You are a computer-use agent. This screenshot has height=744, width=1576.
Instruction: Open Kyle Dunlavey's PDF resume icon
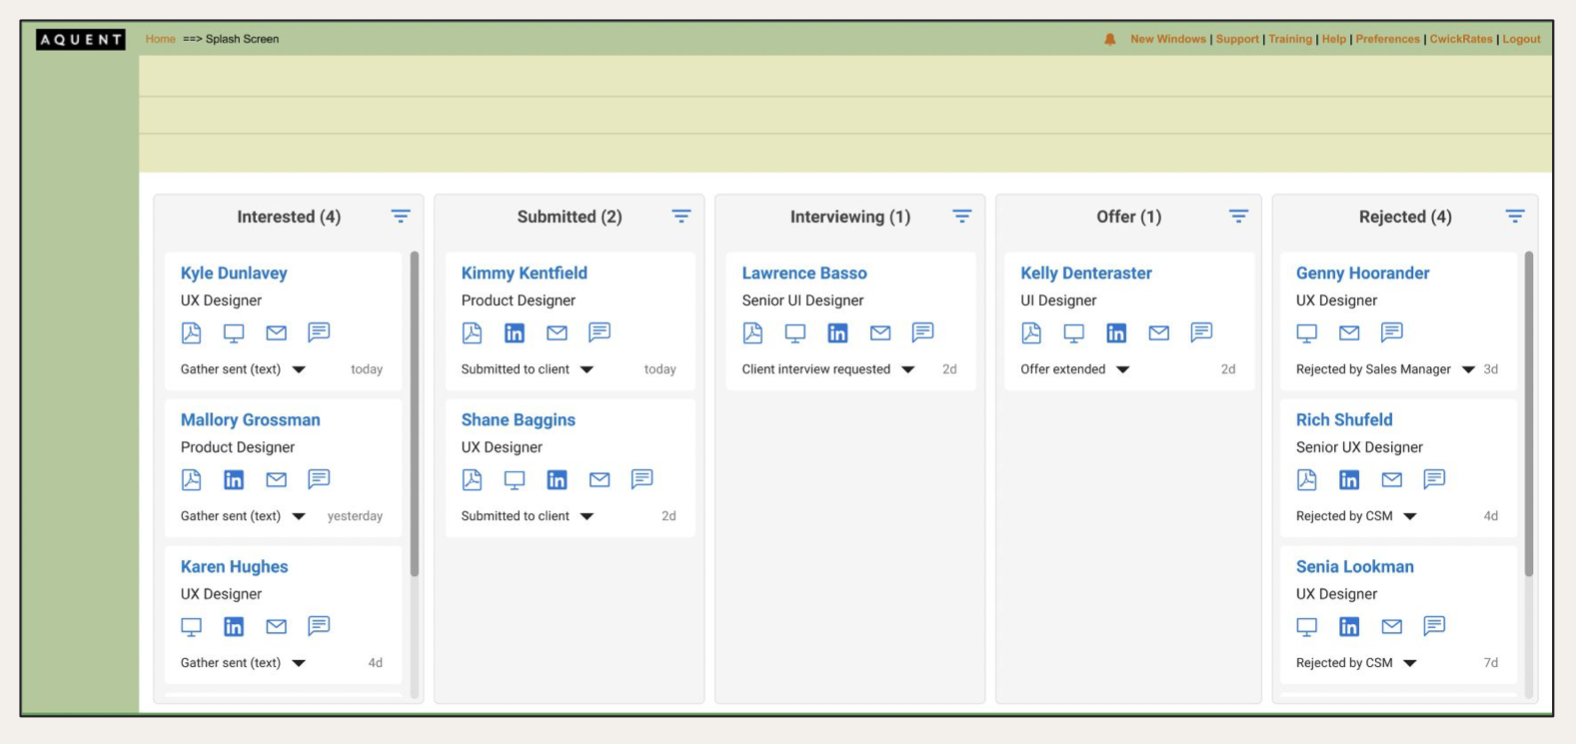pos(191,333)
